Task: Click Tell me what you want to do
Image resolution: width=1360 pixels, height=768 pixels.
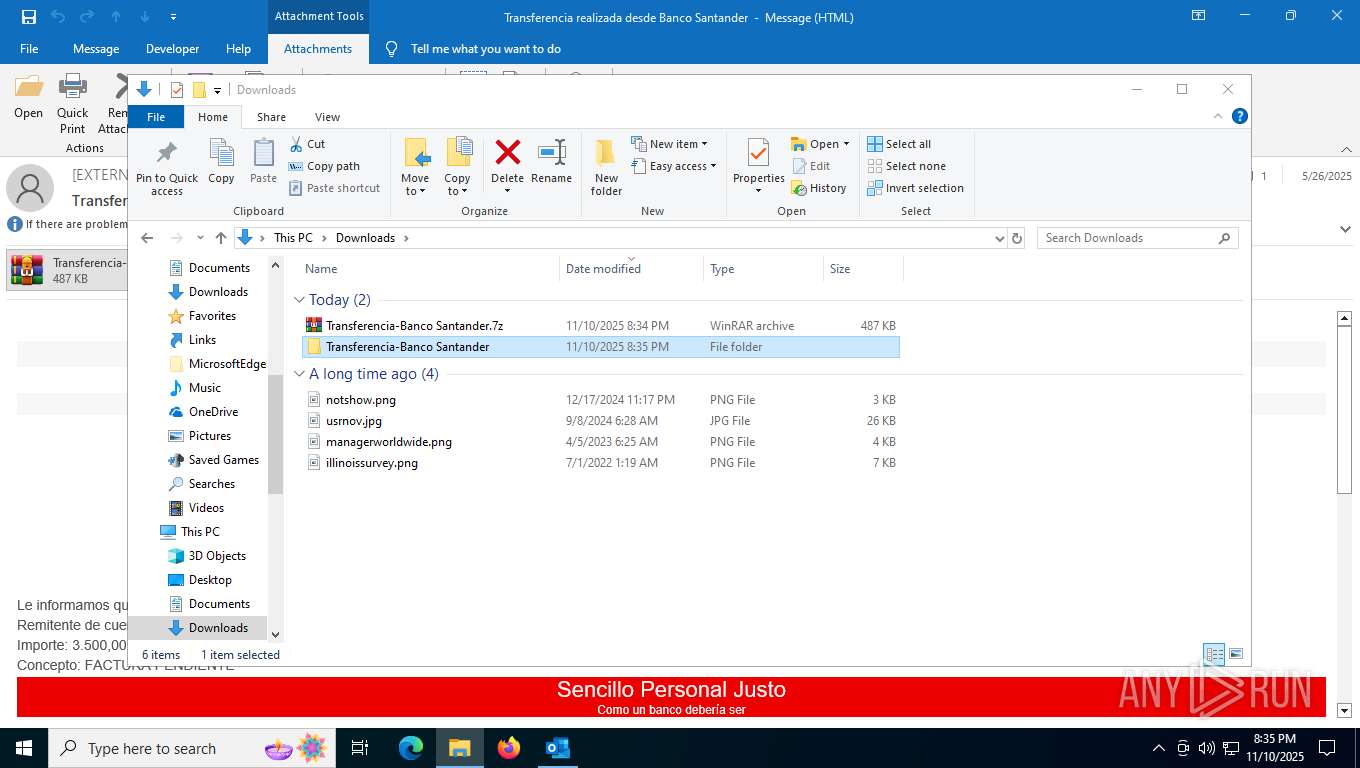Action: click(486, 49)
